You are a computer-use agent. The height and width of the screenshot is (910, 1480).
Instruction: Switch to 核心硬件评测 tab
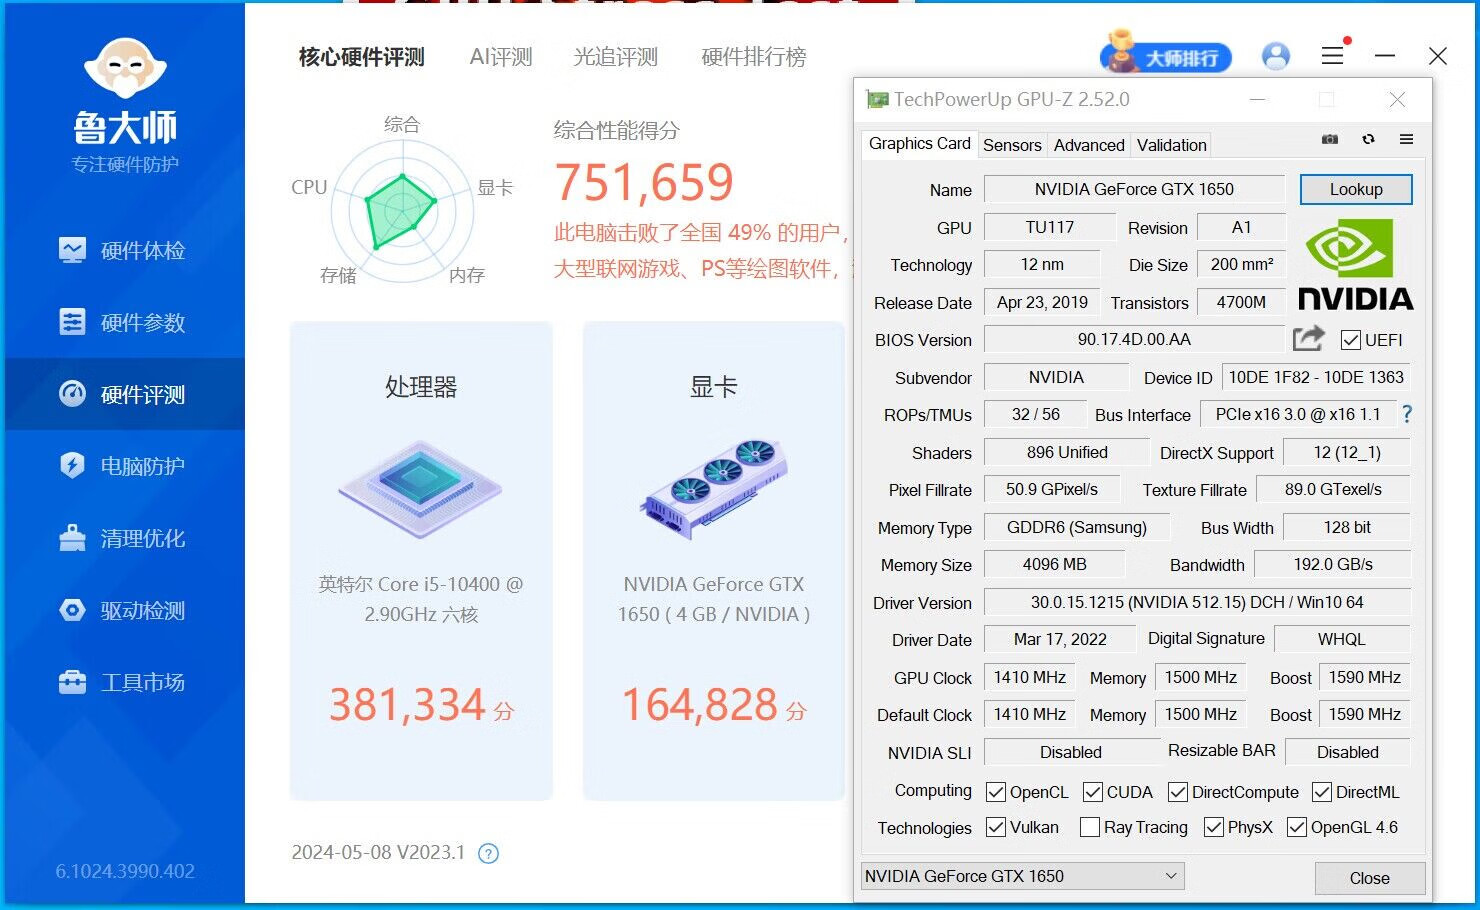pyautogui.click(x=362, y=57)
